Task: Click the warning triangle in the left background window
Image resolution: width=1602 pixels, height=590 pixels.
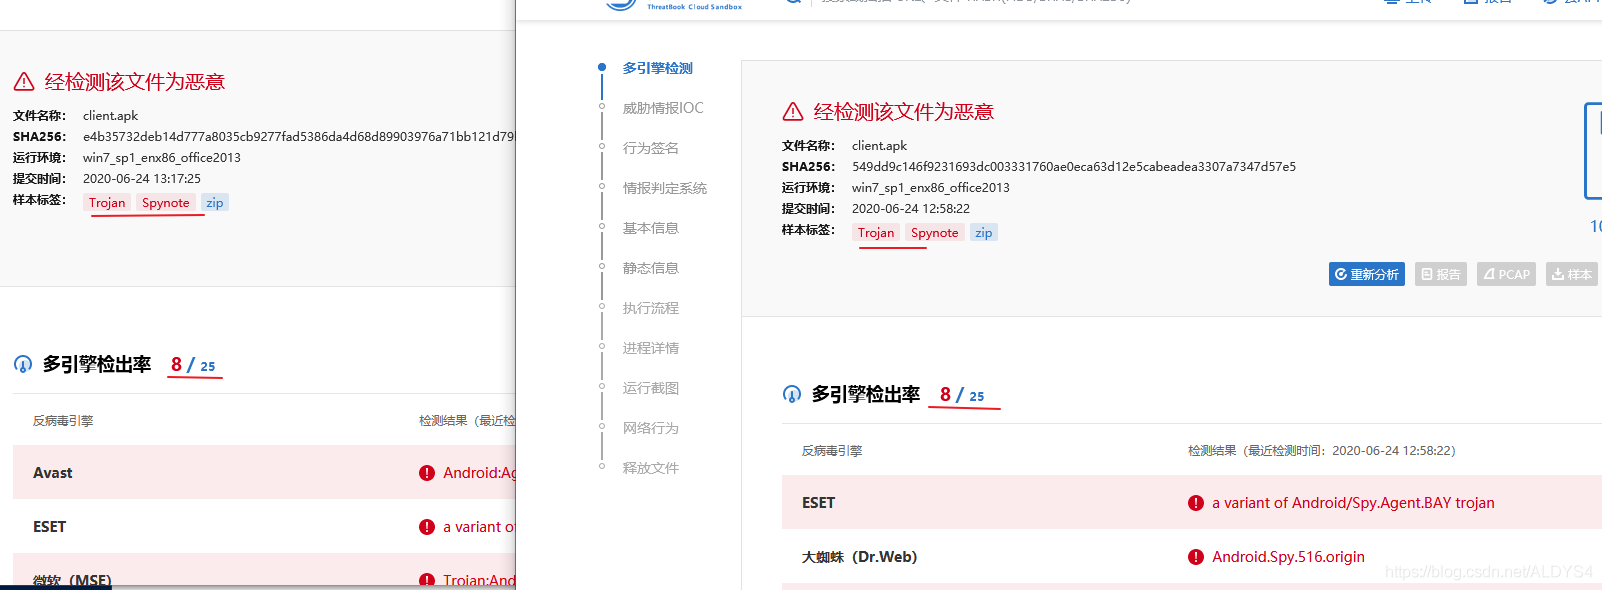Action: pyautogui.click(x=24, y=81)
